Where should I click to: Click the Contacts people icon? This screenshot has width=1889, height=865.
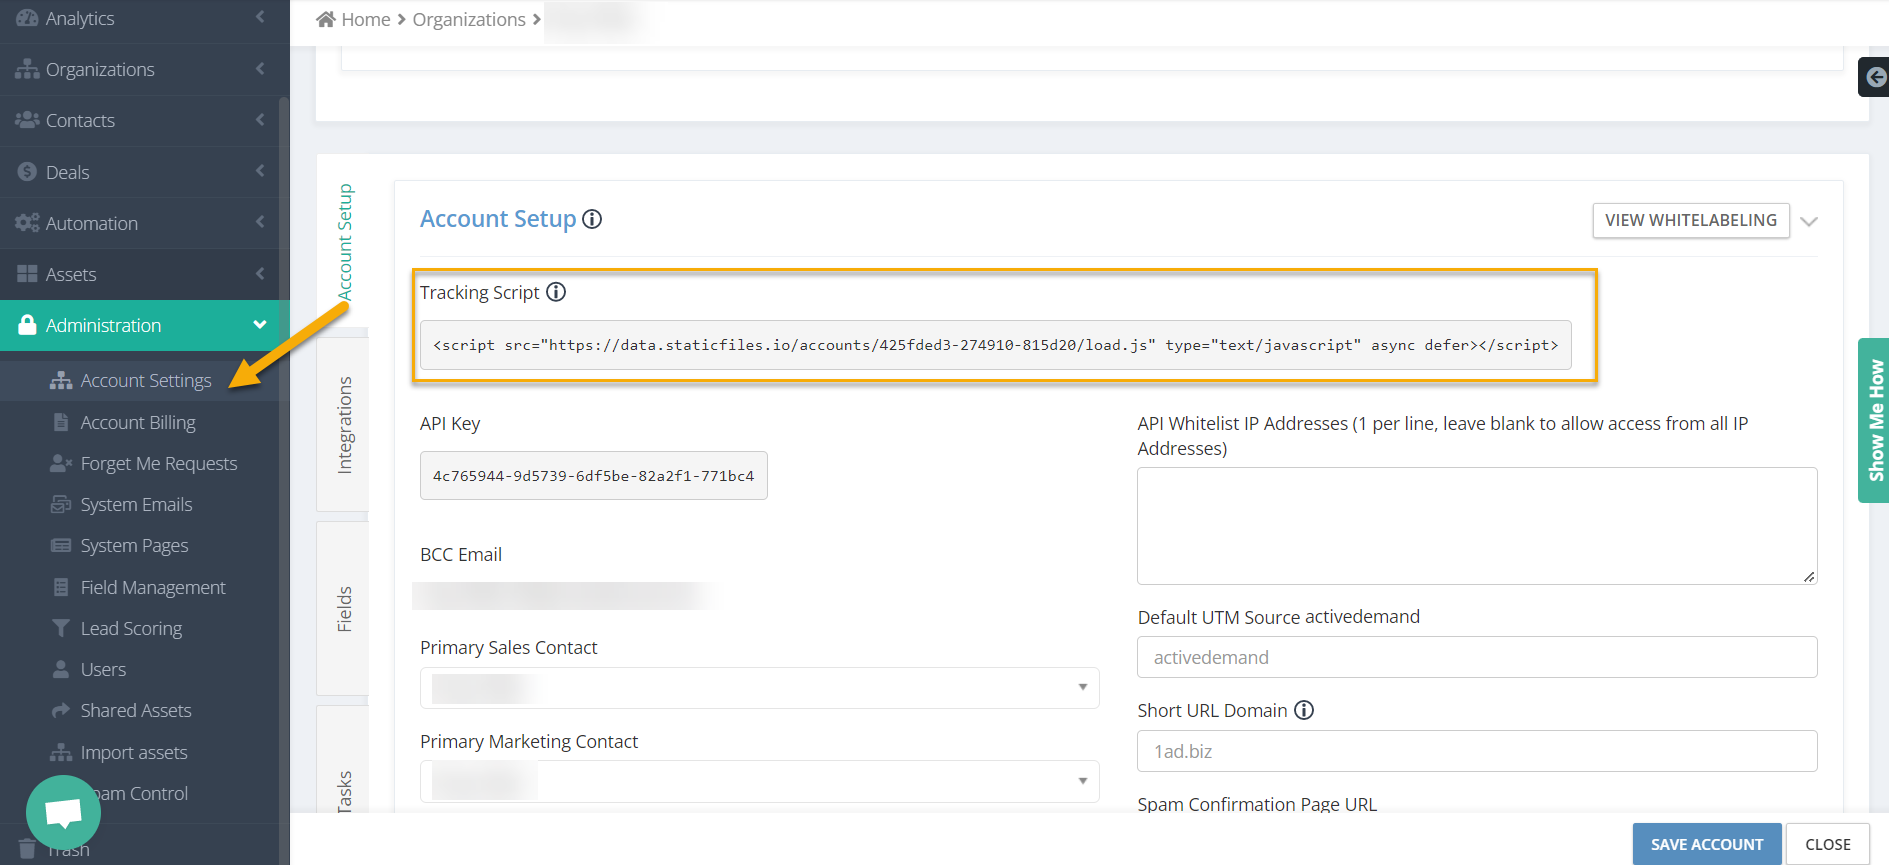coord(27,120)
